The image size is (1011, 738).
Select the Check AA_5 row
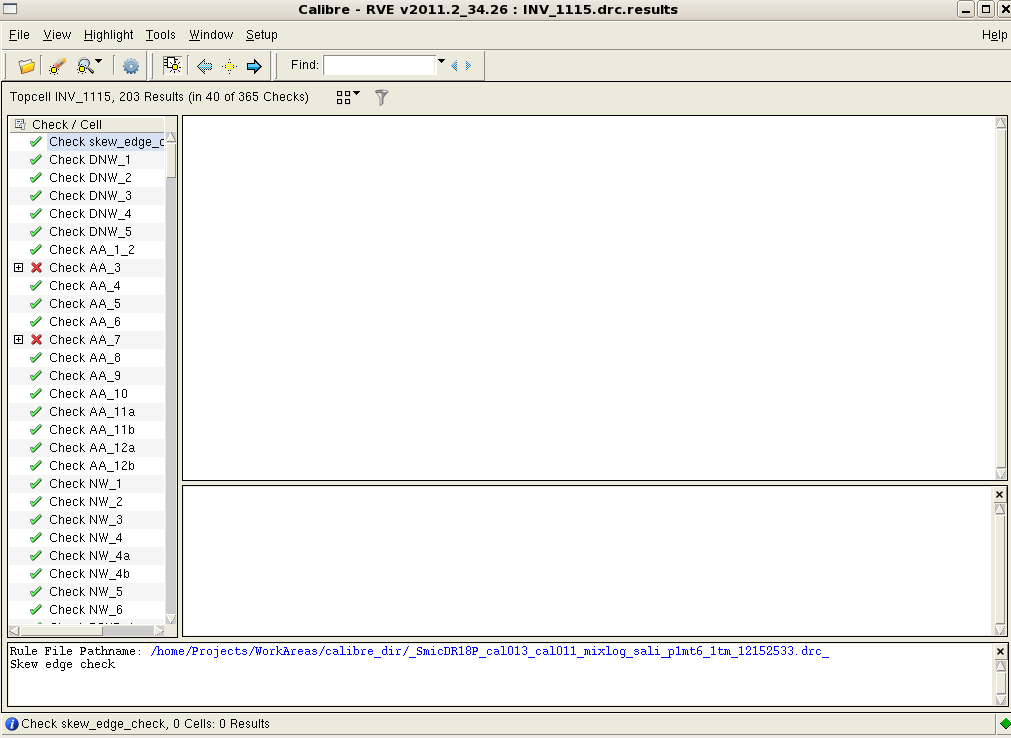[x=84, y=304]
